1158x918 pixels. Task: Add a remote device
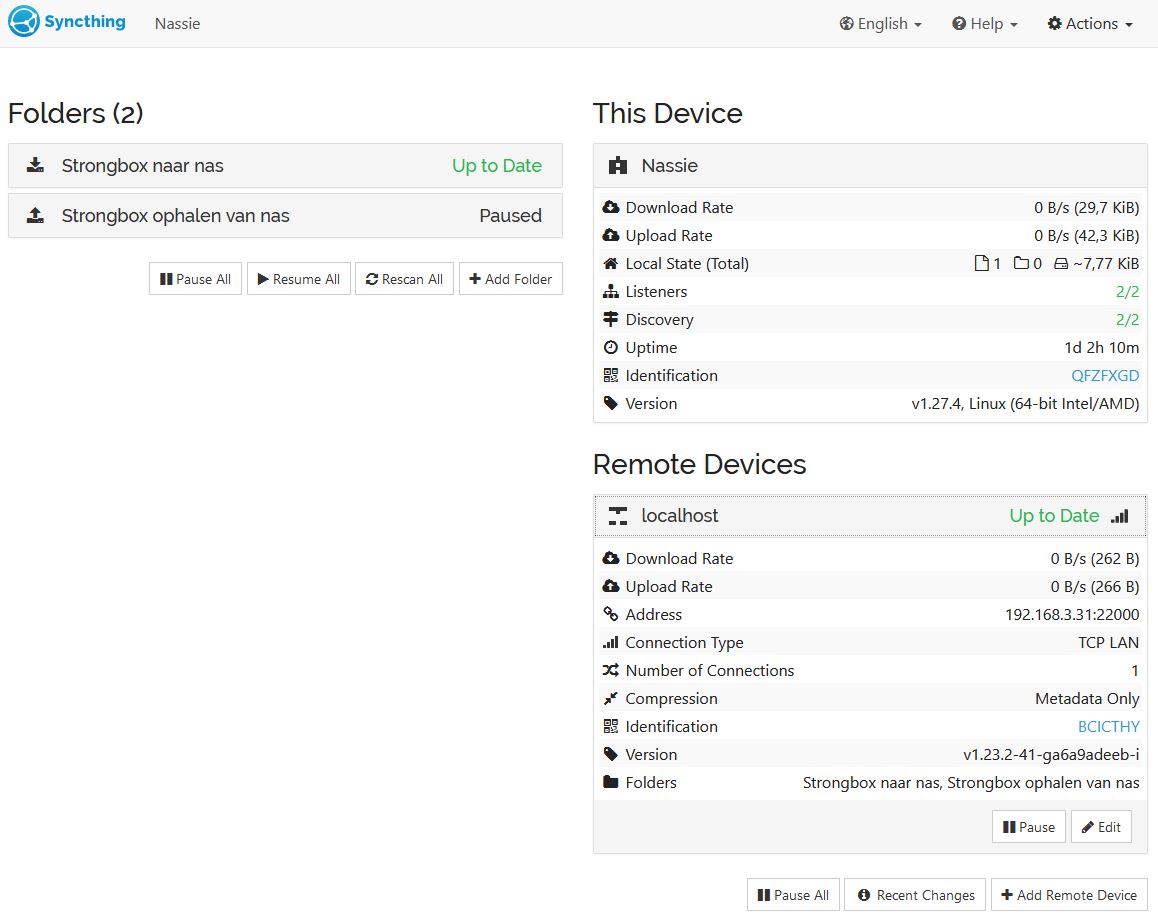(x=1069, y=894)
